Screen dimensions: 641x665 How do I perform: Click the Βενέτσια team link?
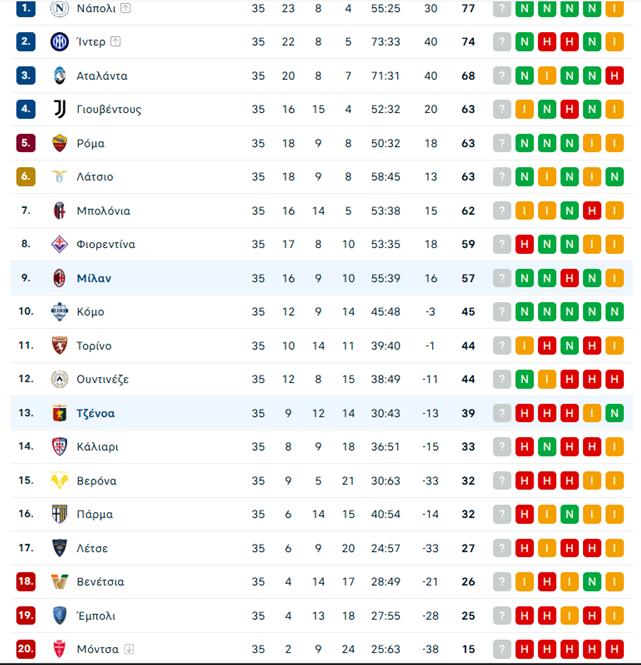click(x=101, y=581)
